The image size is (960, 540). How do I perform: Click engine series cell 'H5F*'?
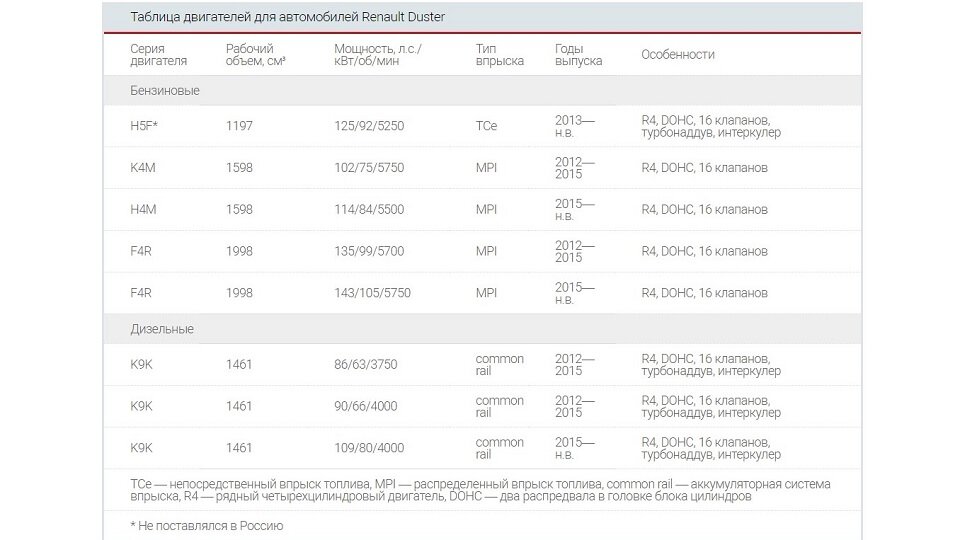[x=144, y=126]
